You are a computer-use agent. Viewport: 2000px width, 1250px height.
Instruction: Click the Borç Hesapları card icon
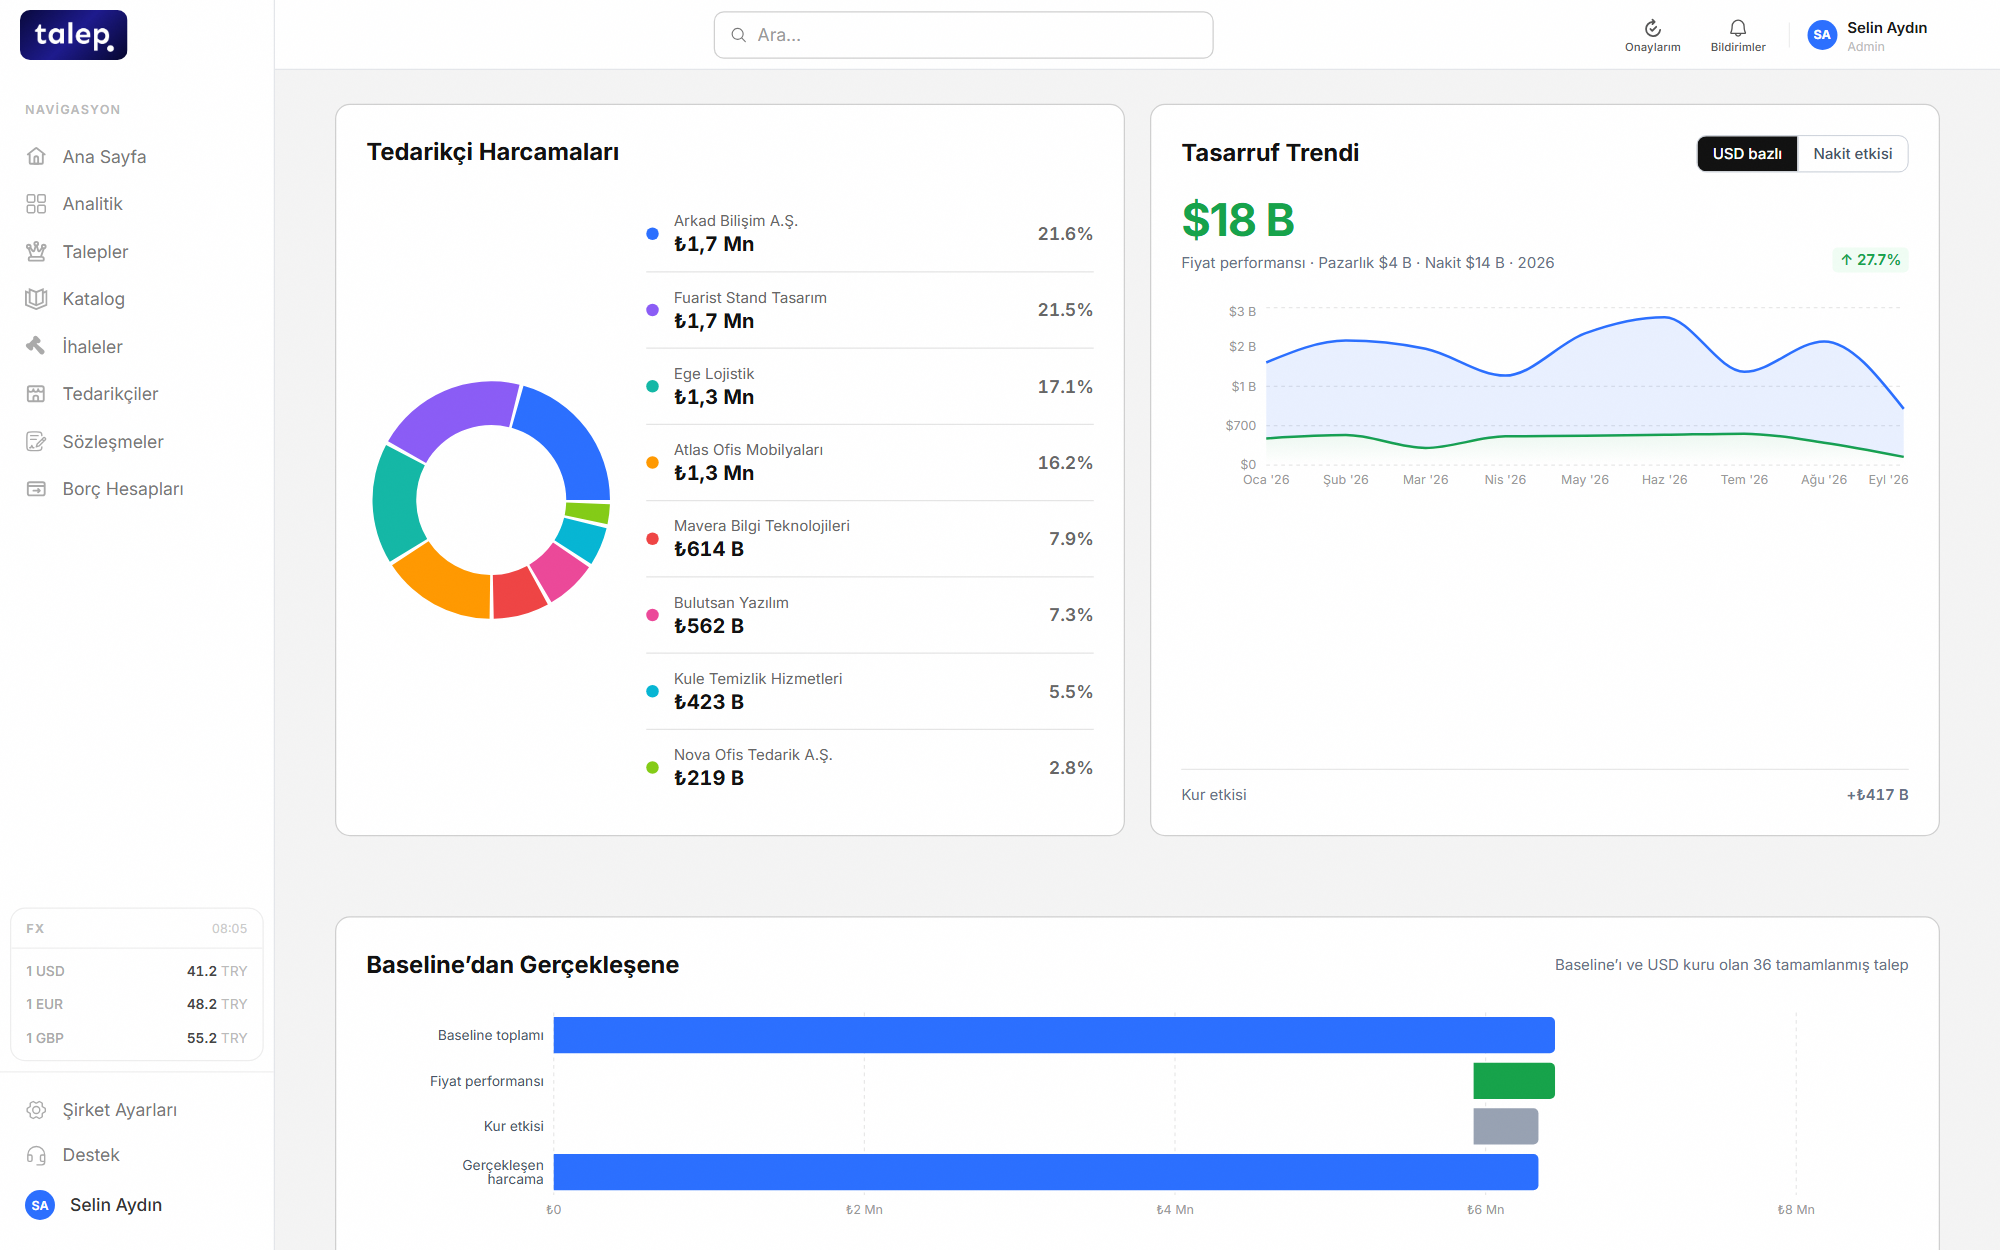click(x=36, y=489)
